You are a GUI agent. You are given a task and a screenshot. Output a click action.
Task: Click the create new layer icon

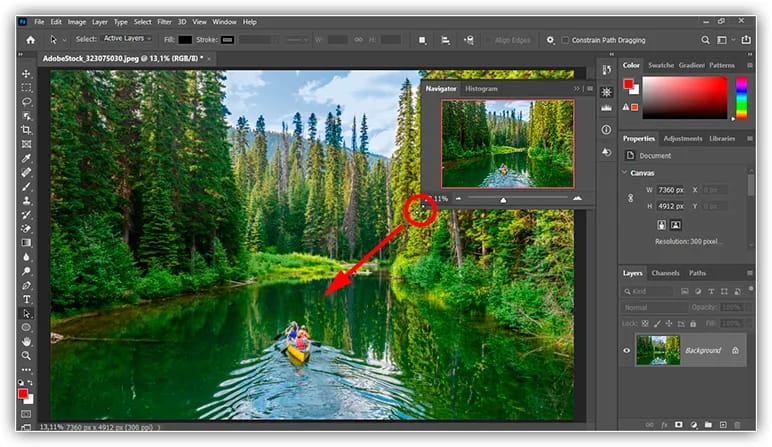click(x=723, y=424)
